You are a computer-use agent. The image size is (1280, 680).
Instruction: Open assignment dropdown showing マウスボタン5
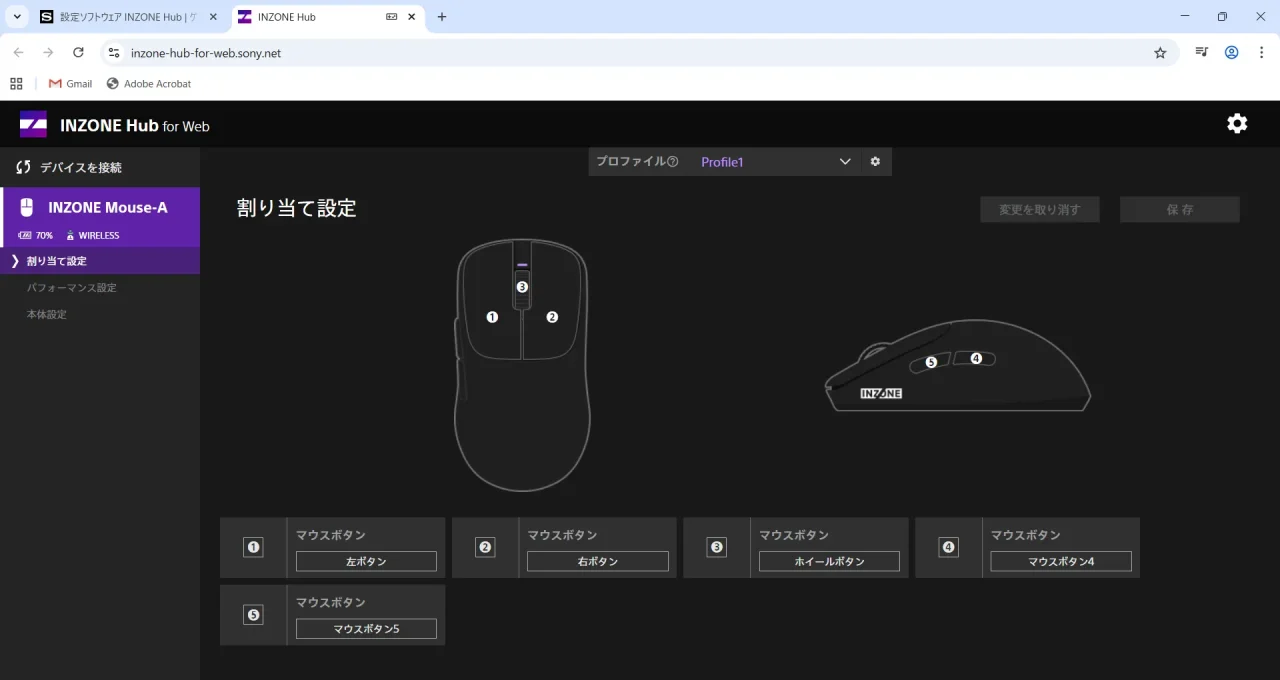pyautogui.click(x=366, y=629)
